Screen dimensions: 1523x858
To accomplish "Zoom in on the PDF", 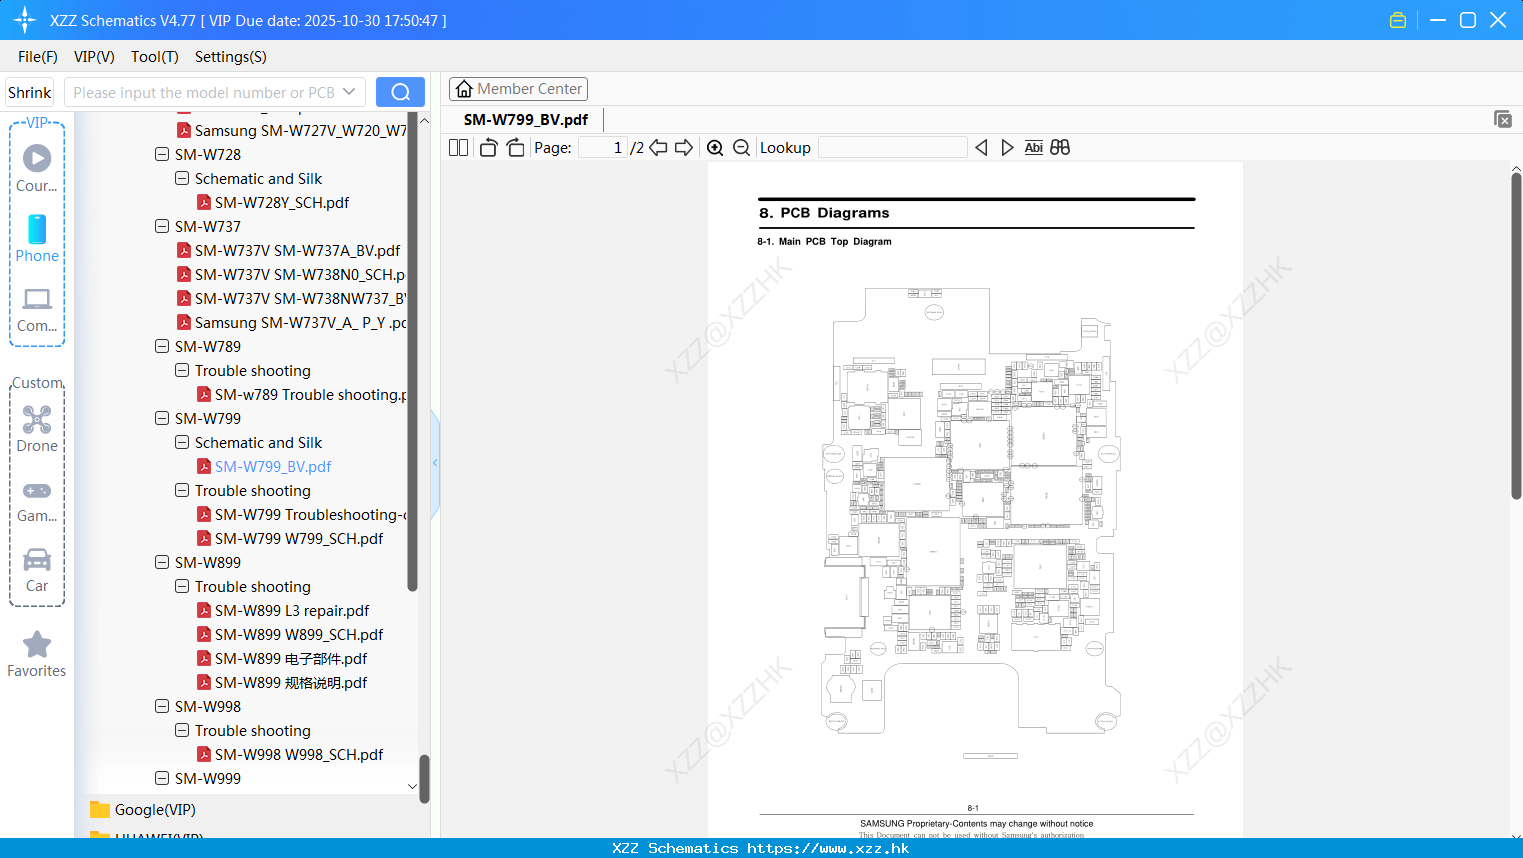I will 715,147.
